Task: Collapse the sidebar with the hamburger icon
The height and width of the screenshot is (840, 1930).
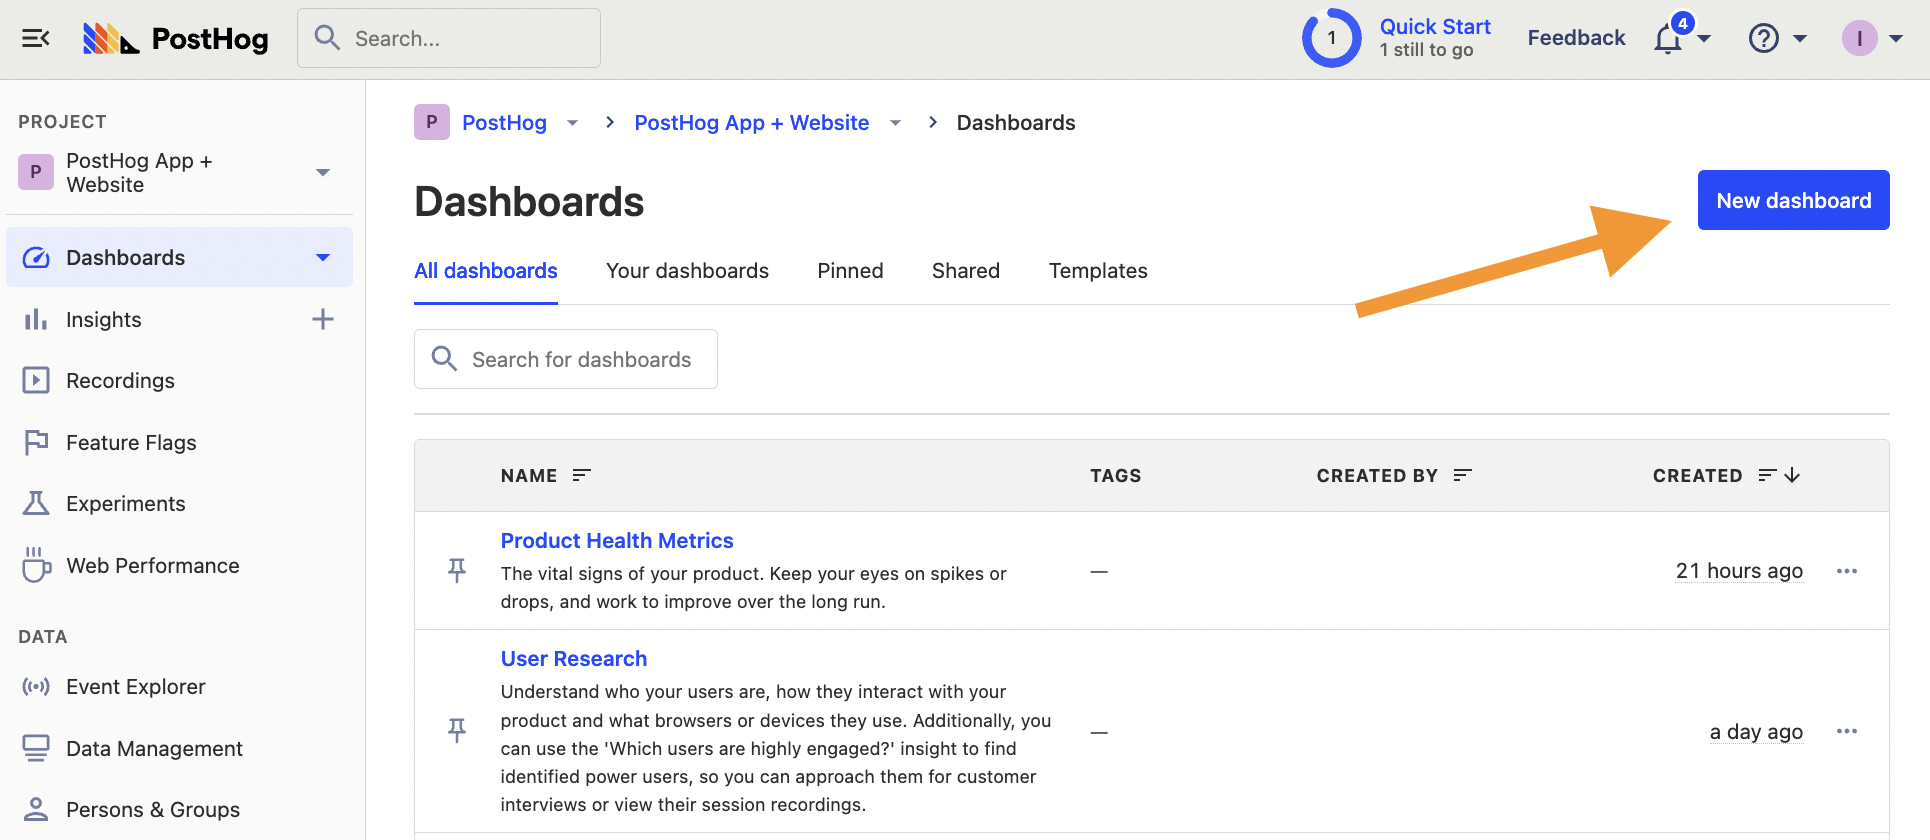Action: coord(36,39)
